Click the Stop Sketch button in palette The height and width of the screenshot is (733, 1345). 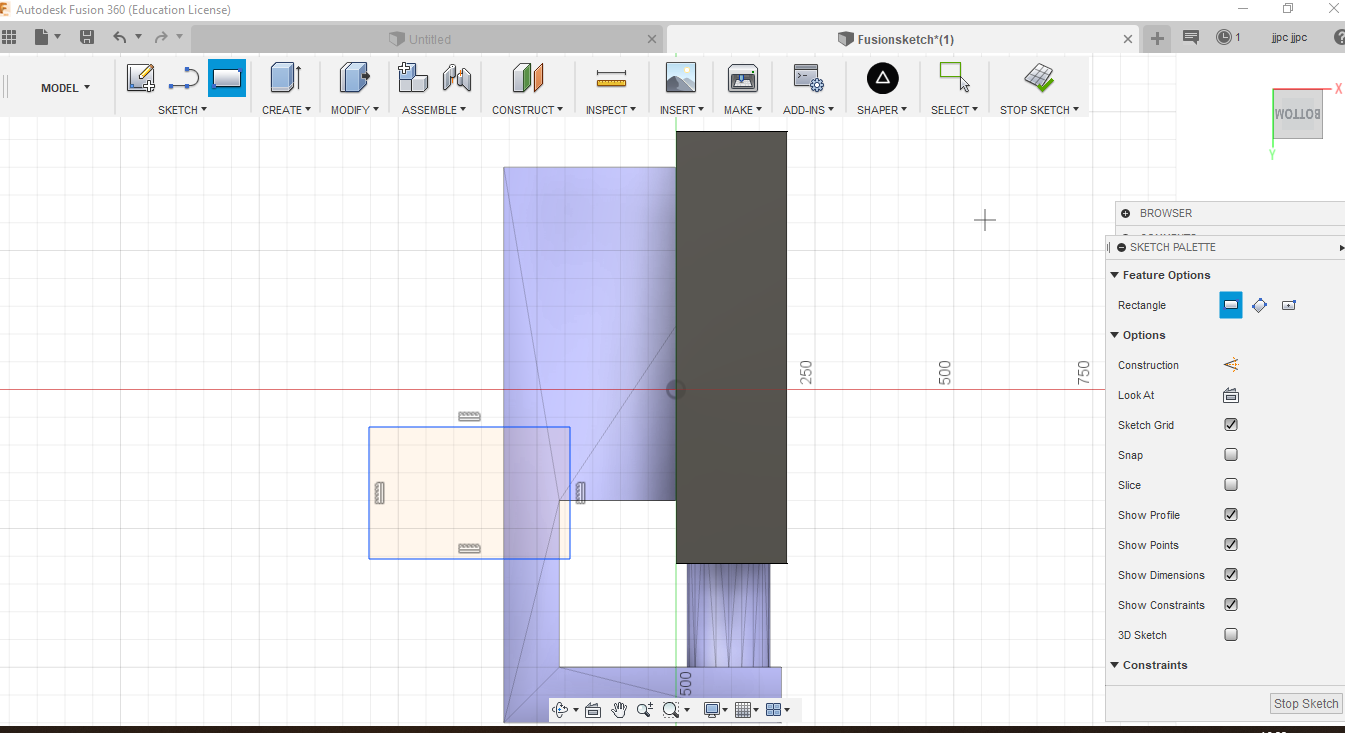tap(1306, 704)
